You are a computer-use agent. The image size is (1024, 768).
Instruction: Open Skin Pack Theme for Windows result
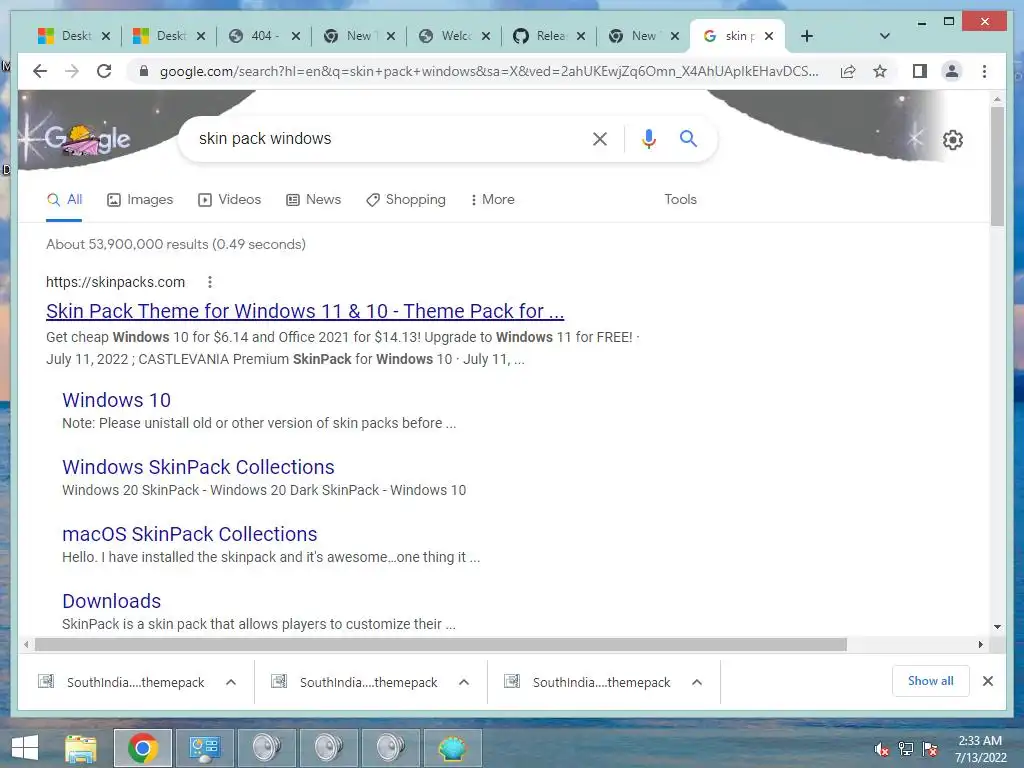305,312
